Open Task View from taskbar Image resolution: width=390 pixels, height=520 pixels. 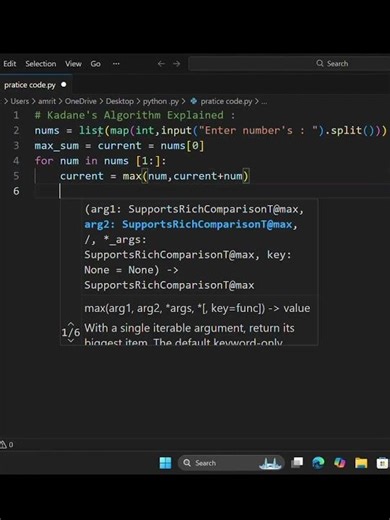click(297, 463)
